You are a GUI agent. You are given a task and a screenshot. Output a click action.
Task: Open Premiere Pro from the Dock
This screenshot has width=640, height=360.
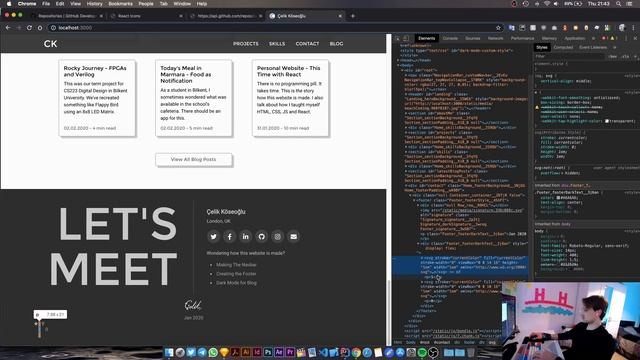point(290,352)
